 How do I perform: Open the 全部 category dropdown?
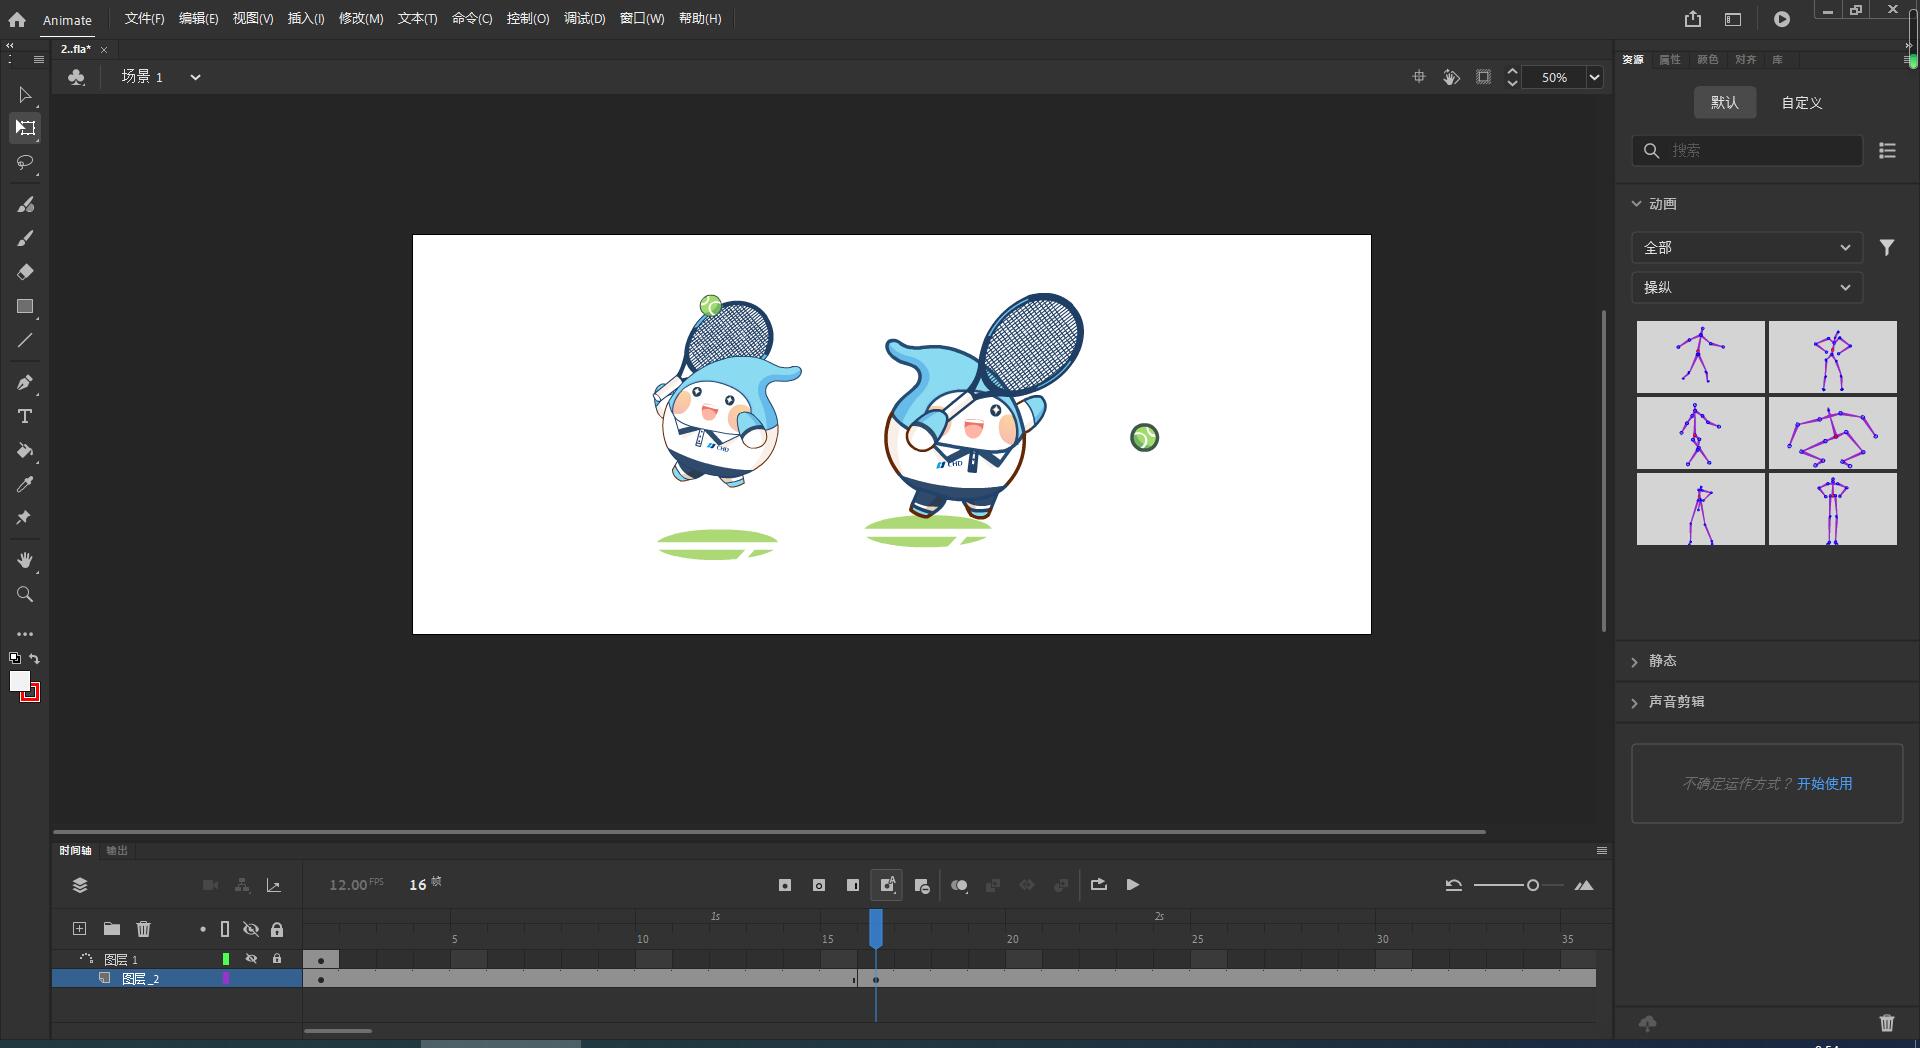[x=1746, y=247]
